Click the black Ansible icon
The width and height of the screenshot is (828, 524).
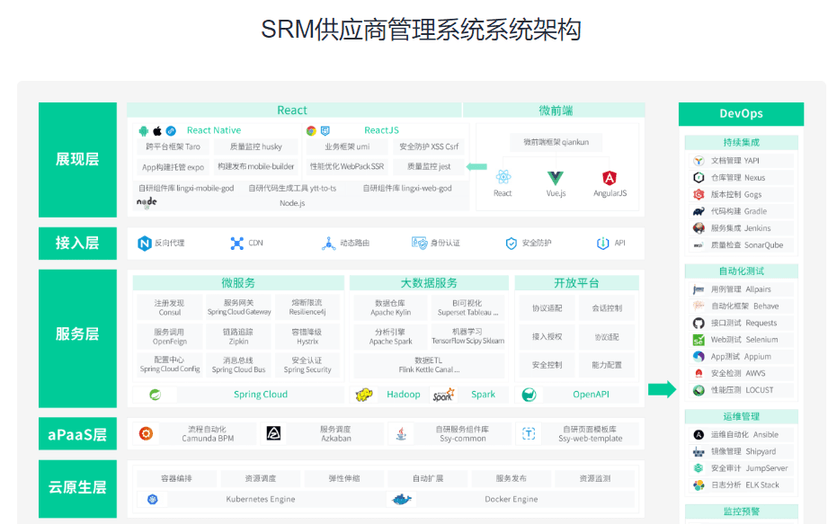point(699,435)
